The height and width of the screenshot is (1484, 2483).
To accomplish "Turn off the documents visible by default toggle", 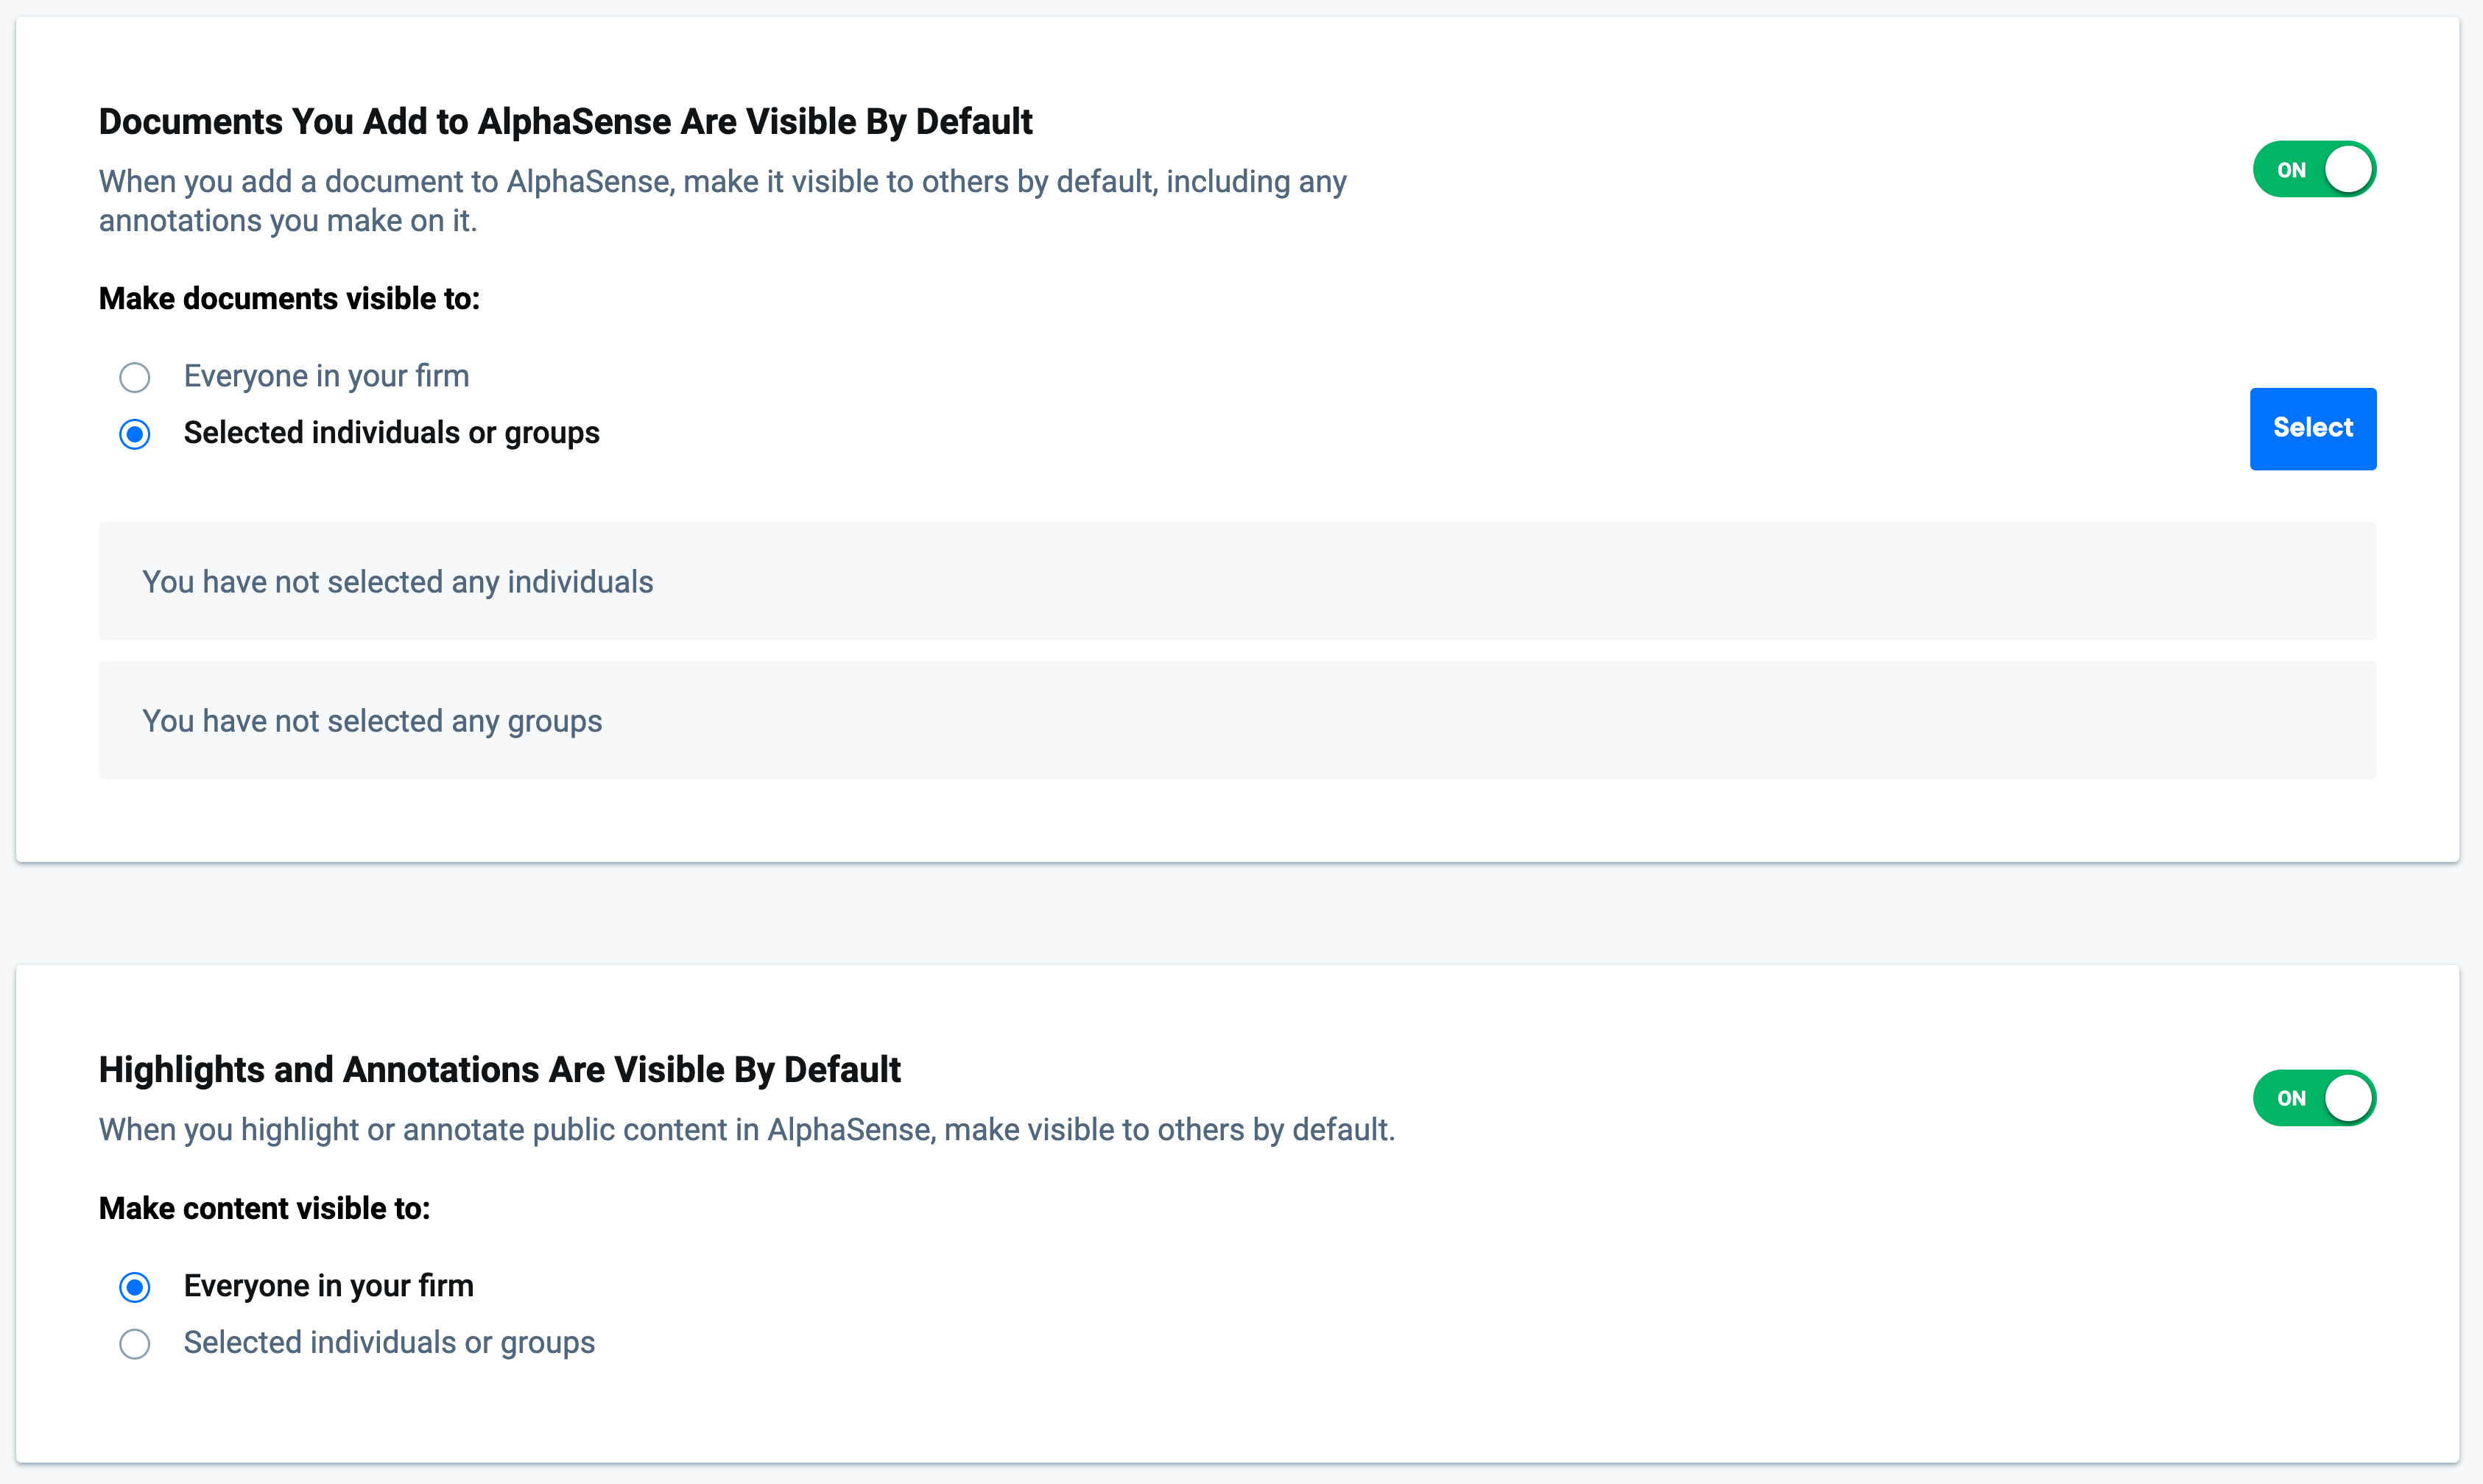I will [2313, 169].
